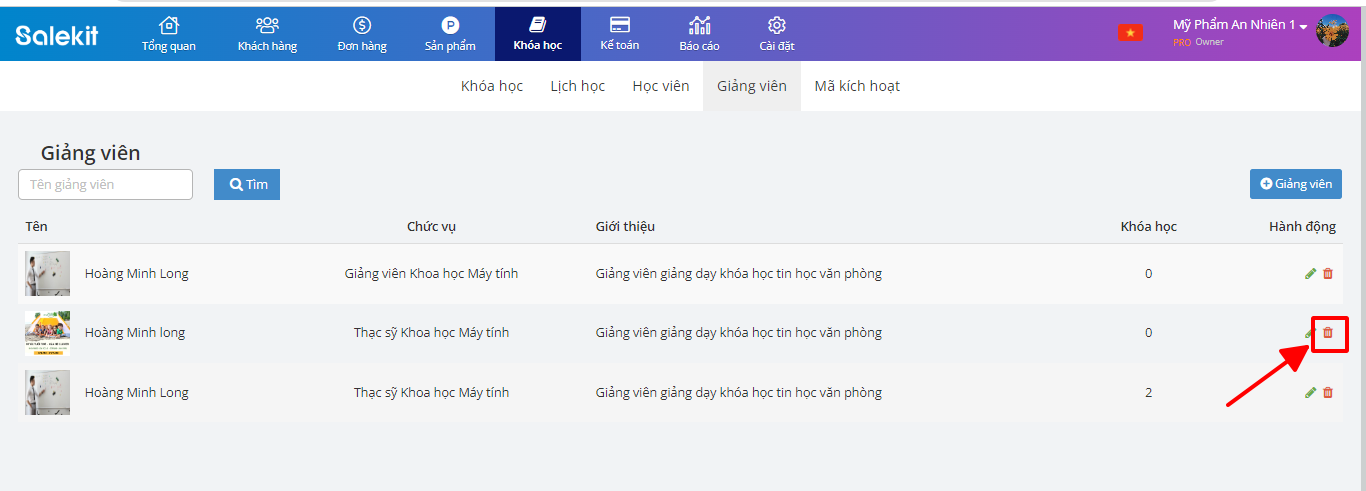The height and width of the screenshot is (491, 1366).
Task: Open the Báo cáo reports icon
Action: tap(700, 26)
